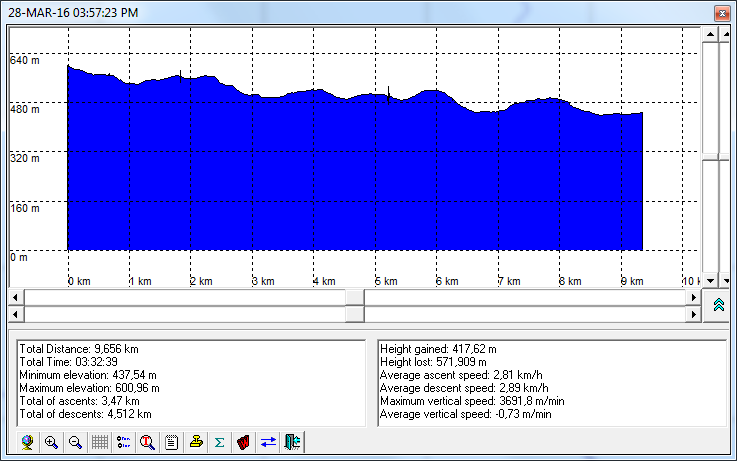The height and width of the screenshot is (461, 737).
Task: Click the yellow stamp icon
Action: pos(196,442)
